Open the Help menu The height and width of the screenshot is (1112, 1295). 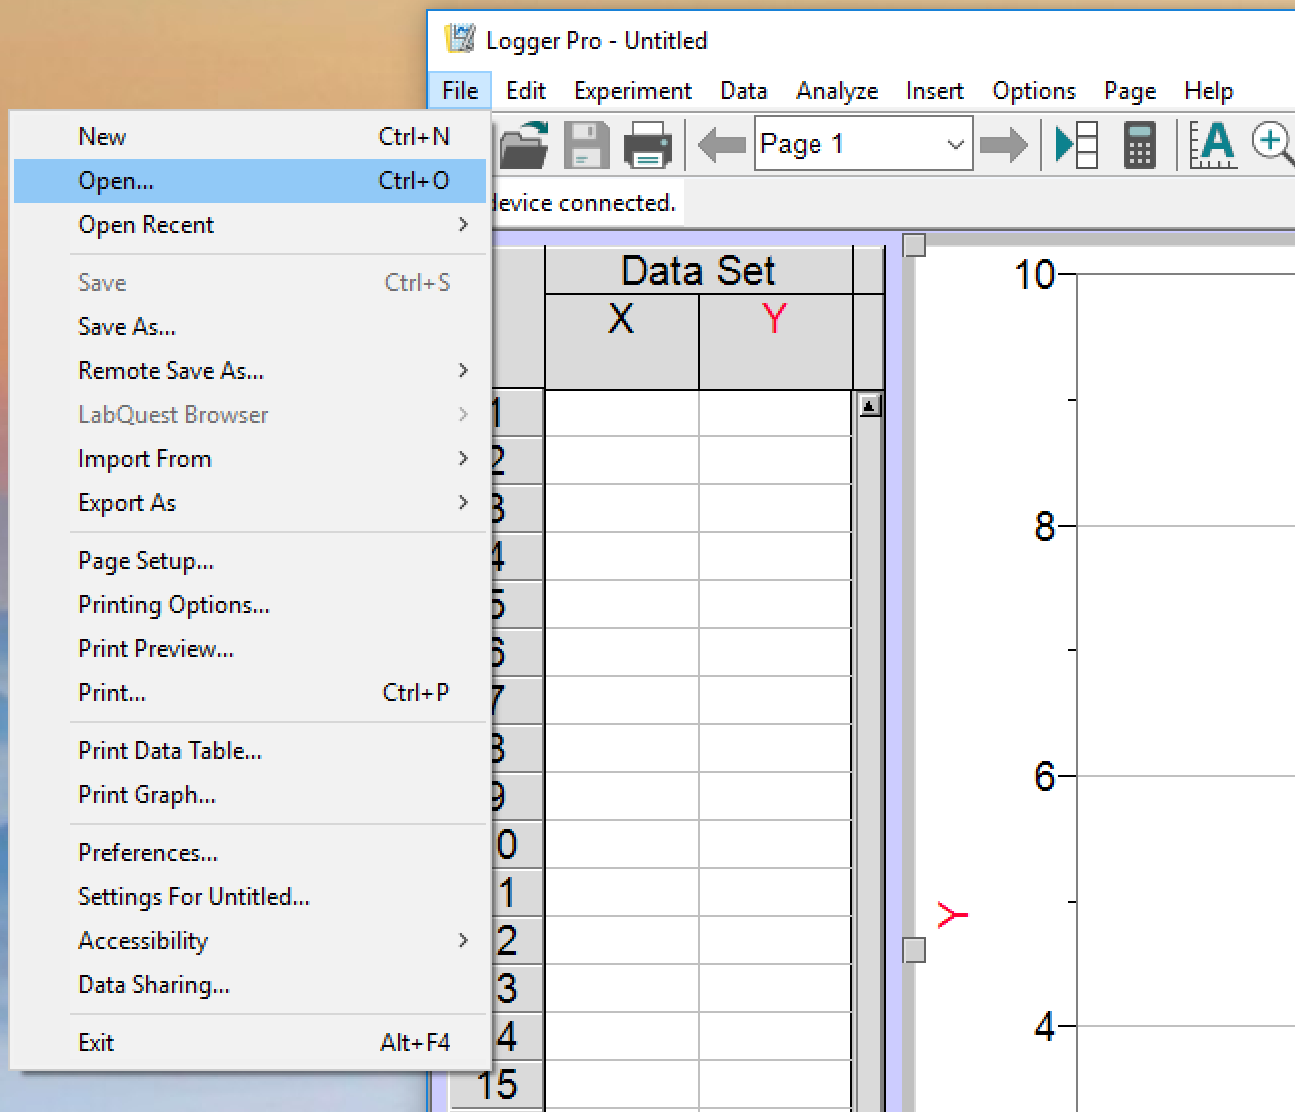1209,91
